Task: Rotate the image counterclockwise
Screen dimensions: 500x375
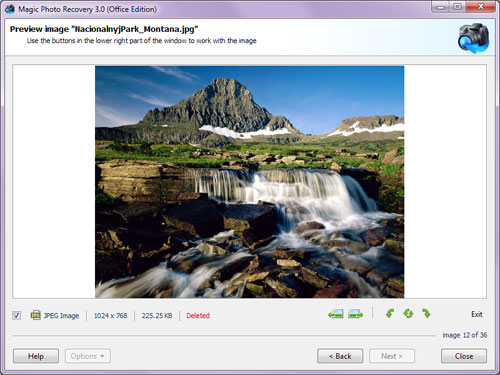Action: coord(390,314)
